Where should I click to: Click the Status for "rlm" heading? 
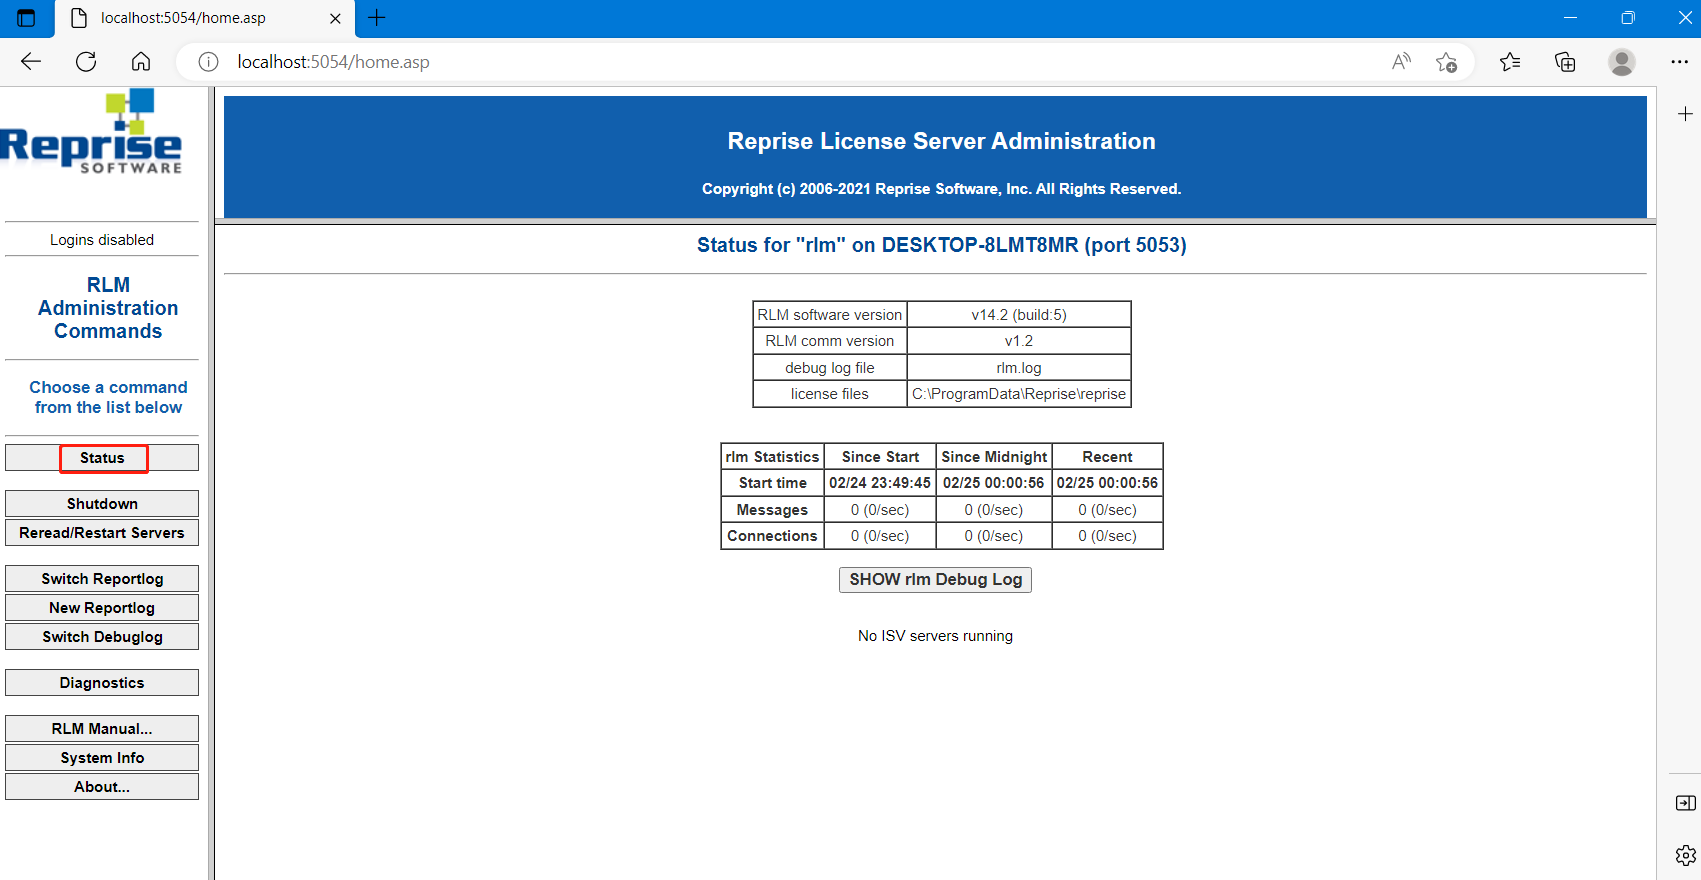click(941, 245)
